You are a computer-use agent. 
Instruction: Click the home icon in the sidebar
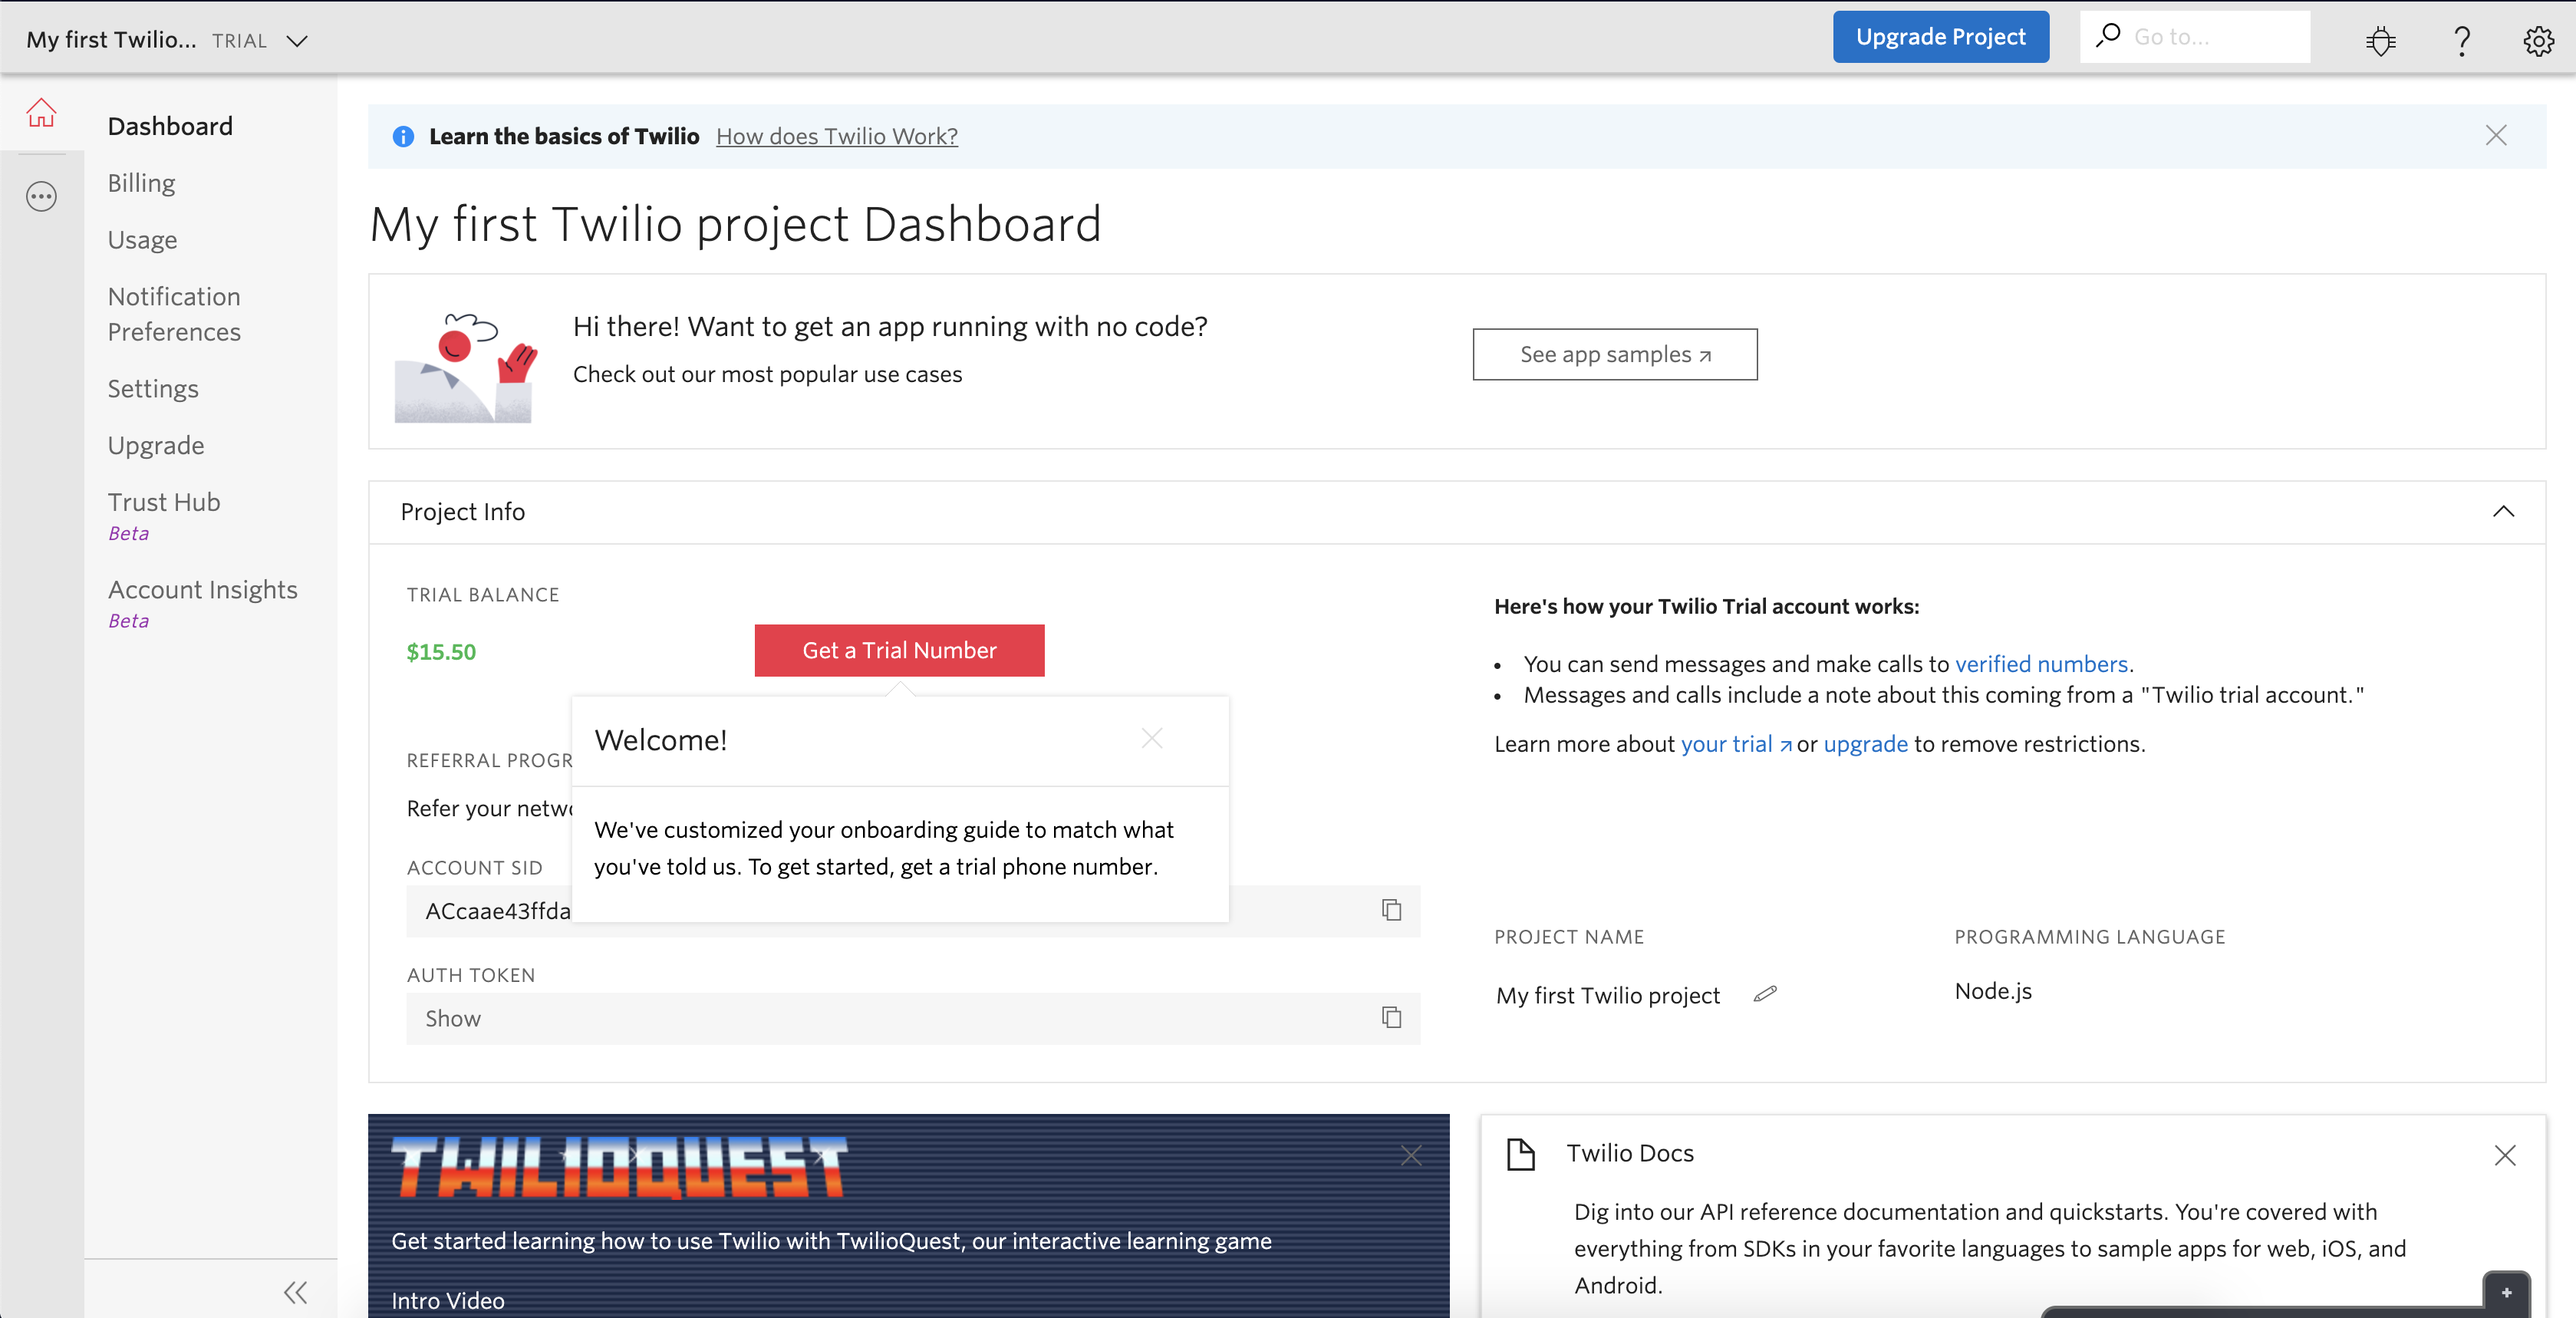point(41,113)
